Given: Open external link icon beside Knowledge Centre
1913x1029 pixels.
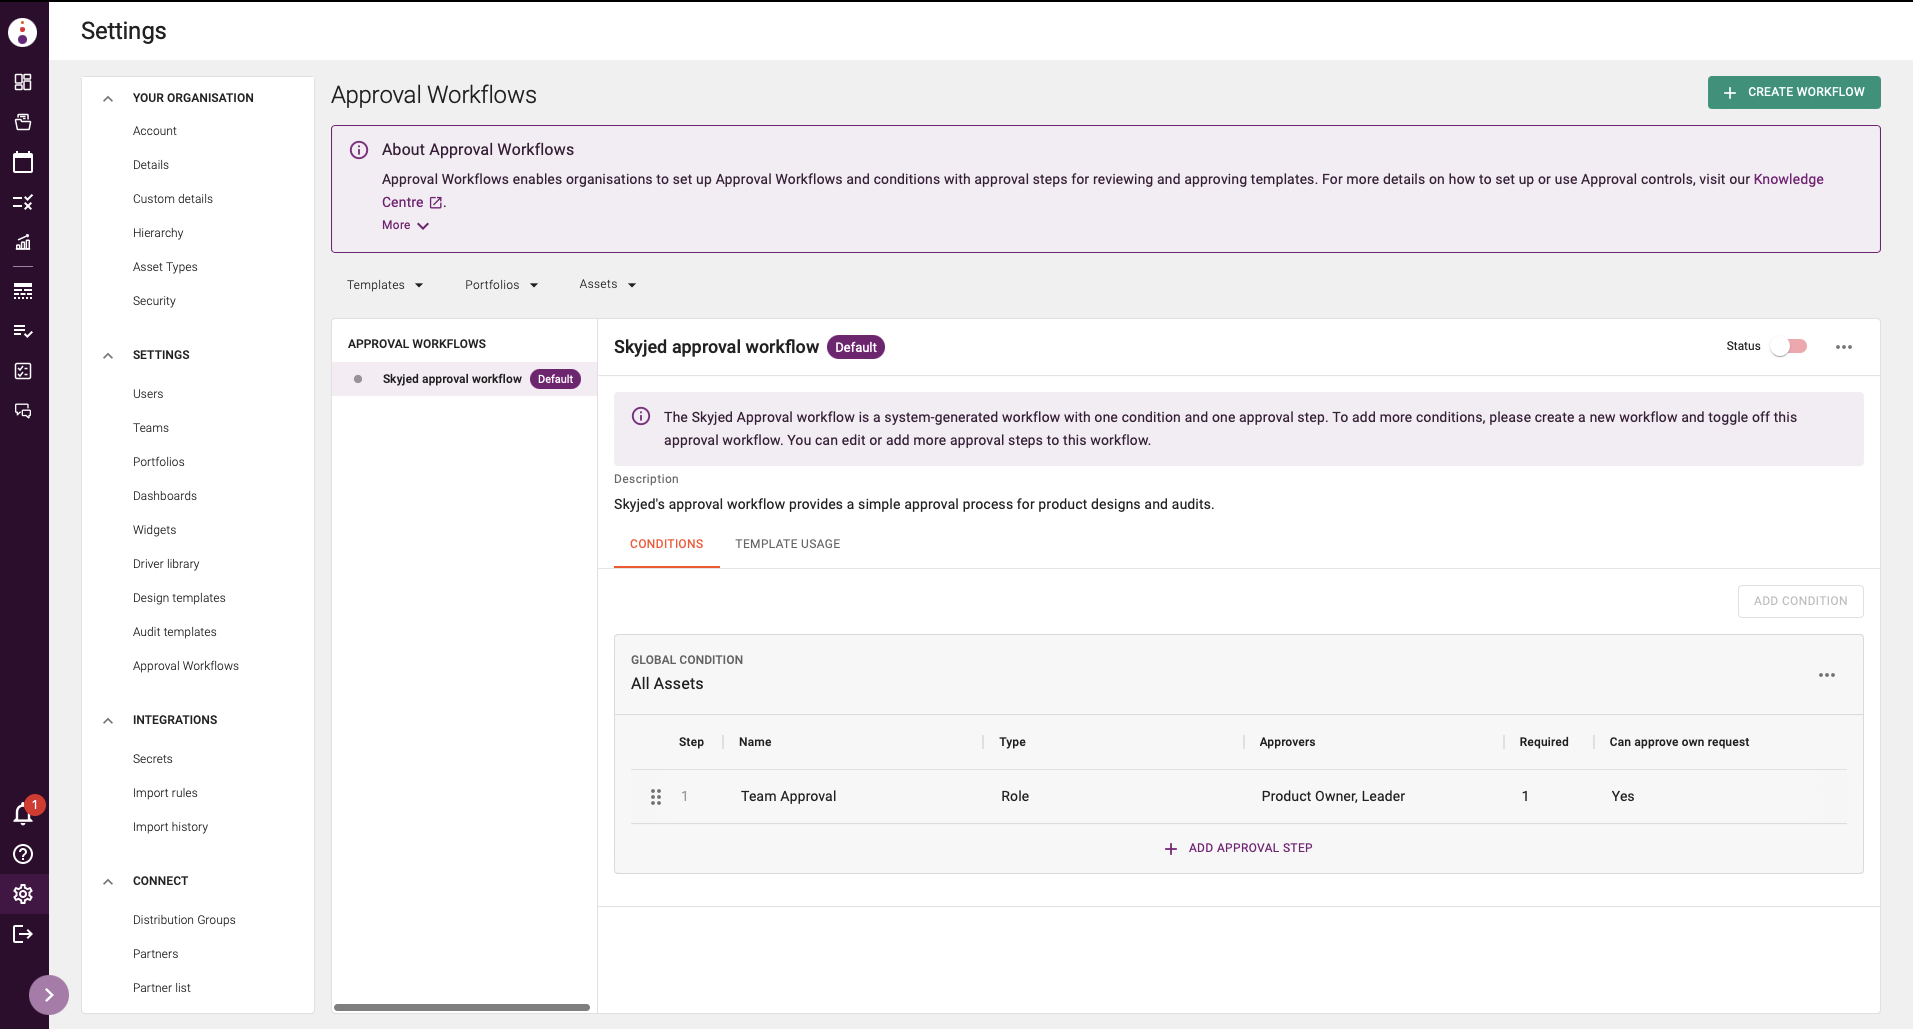Looking at the screenshot, I should pyautogui.click(x=436, y=203).
